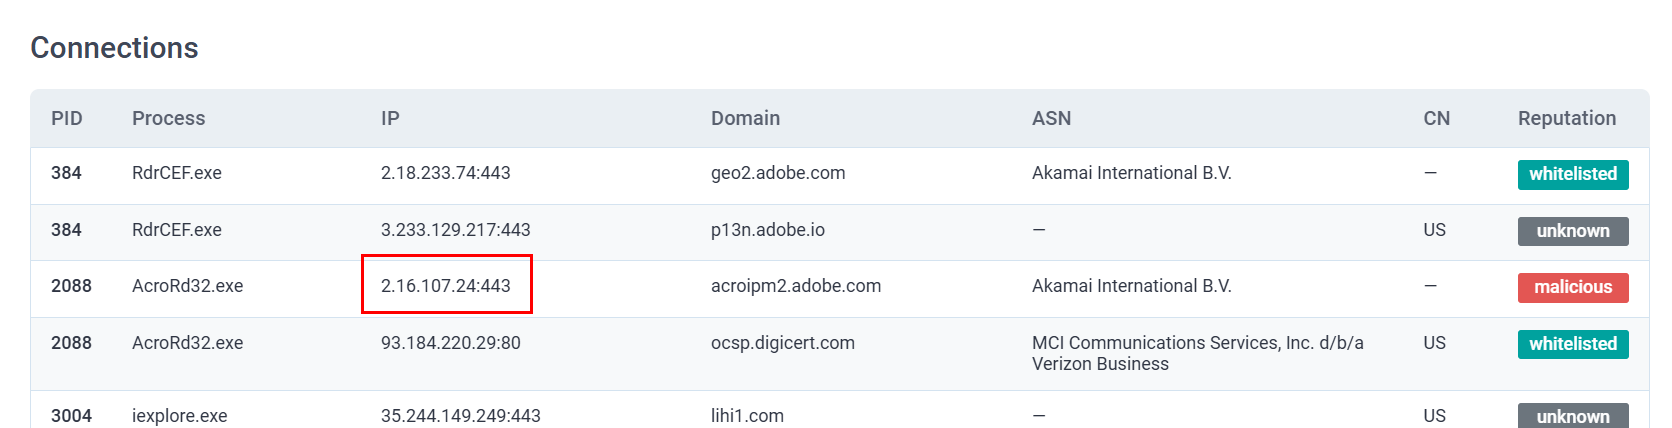This screenshot has width=1672, height=428.
Task: Click the IP address 2.18.233.74:443
Action: (446, 173)
